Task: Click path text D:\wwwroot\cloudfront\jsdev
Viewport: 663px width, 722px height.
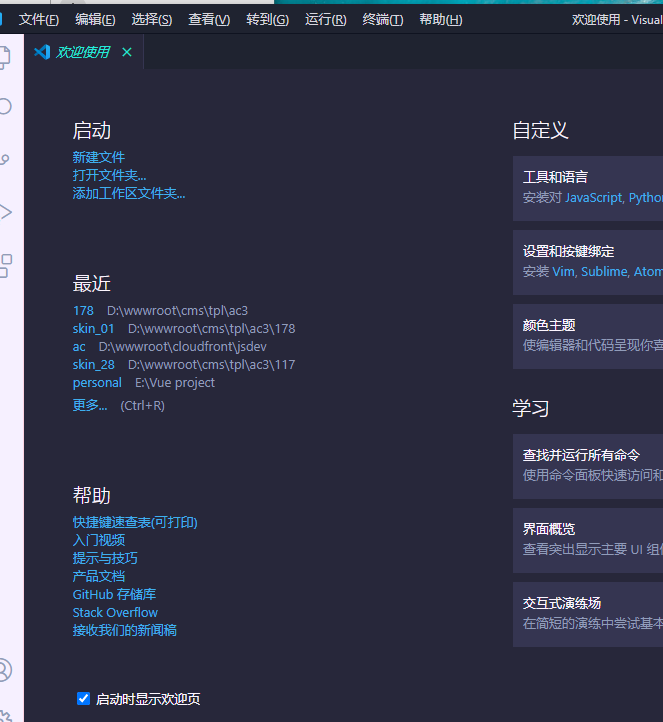Action: click(x=182, y=347)
